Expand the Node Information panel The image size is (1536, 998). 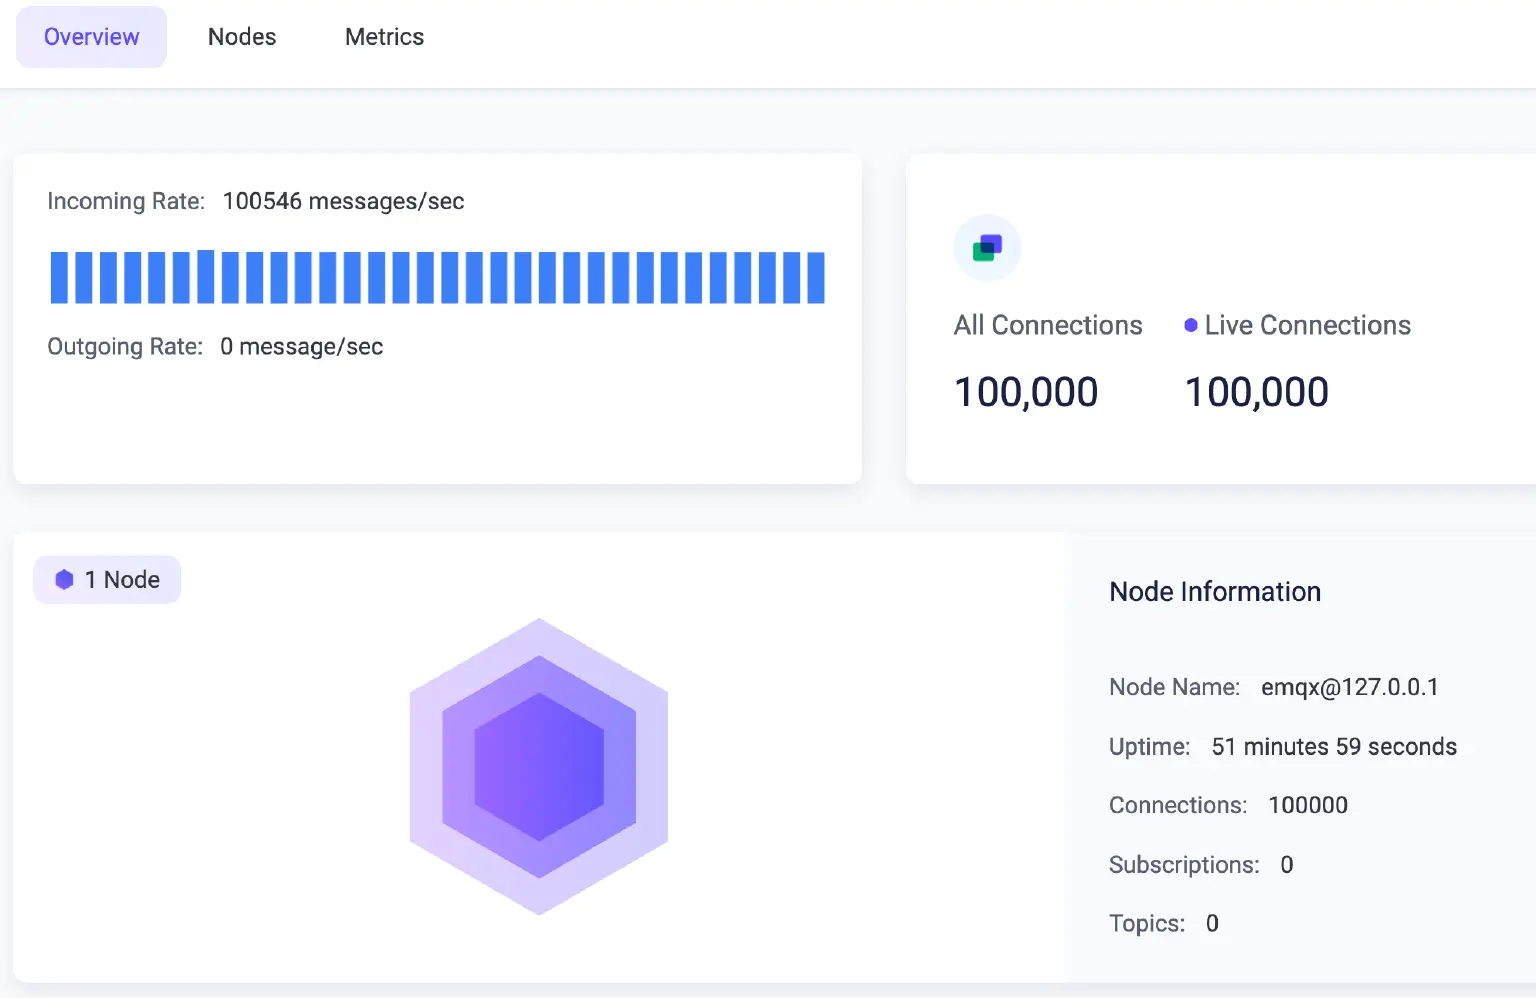(1215, 591)
